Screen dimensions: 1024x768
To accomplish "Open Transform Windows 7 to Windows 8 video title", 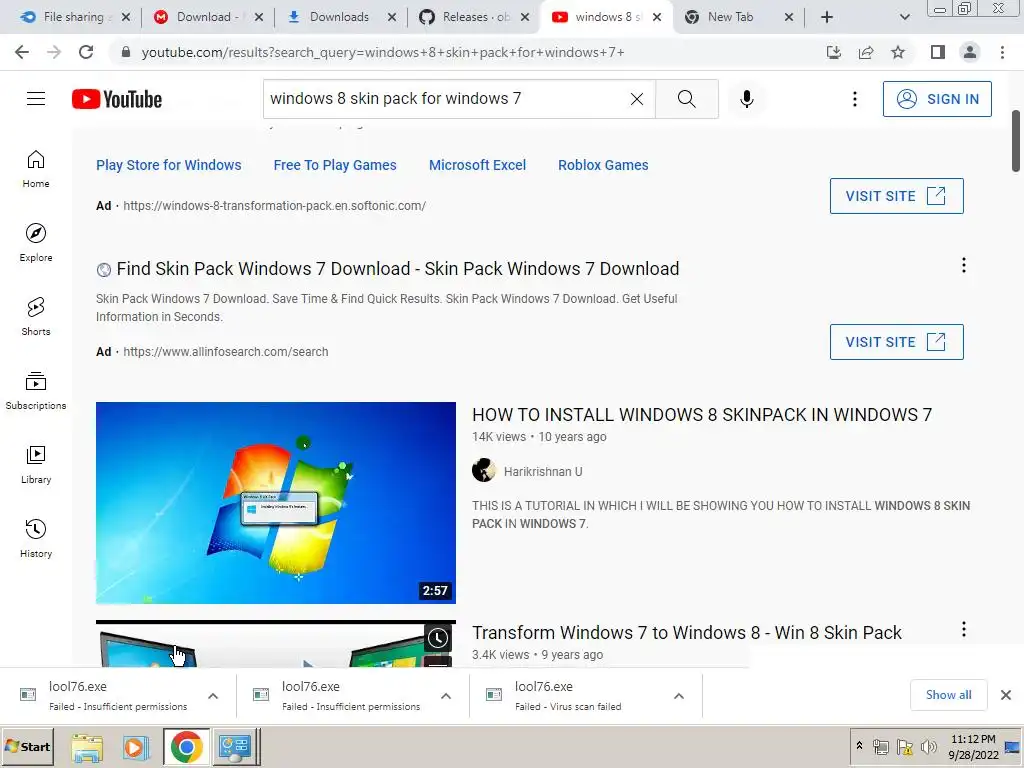I will (x=686, y=633).
